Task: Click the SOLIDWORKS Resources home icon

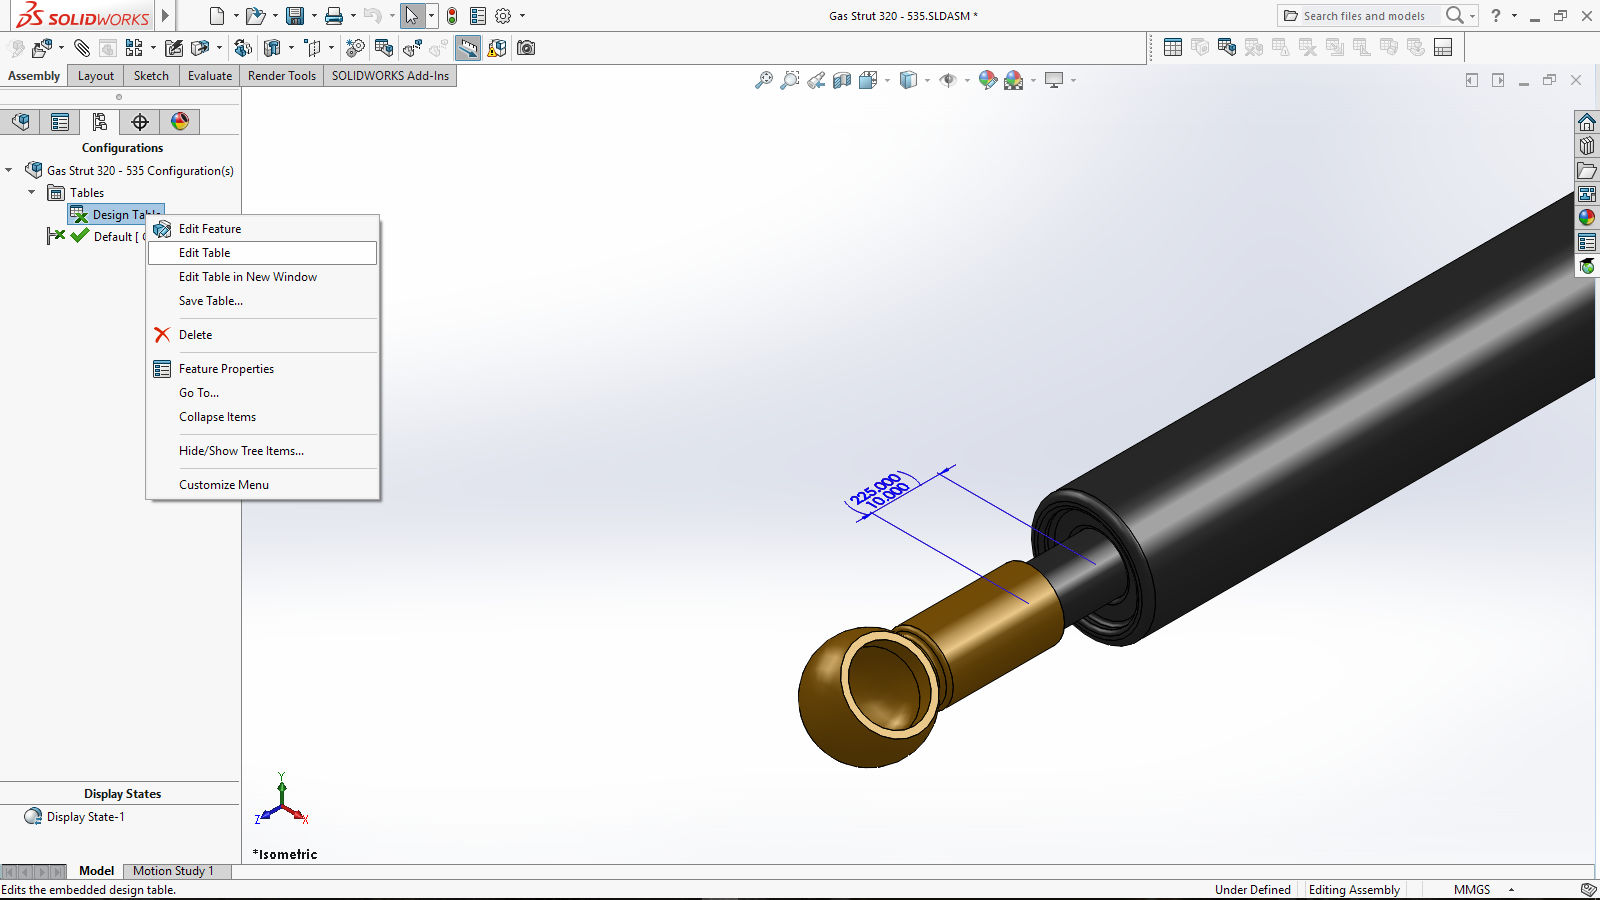Action: pos(1587,122)
